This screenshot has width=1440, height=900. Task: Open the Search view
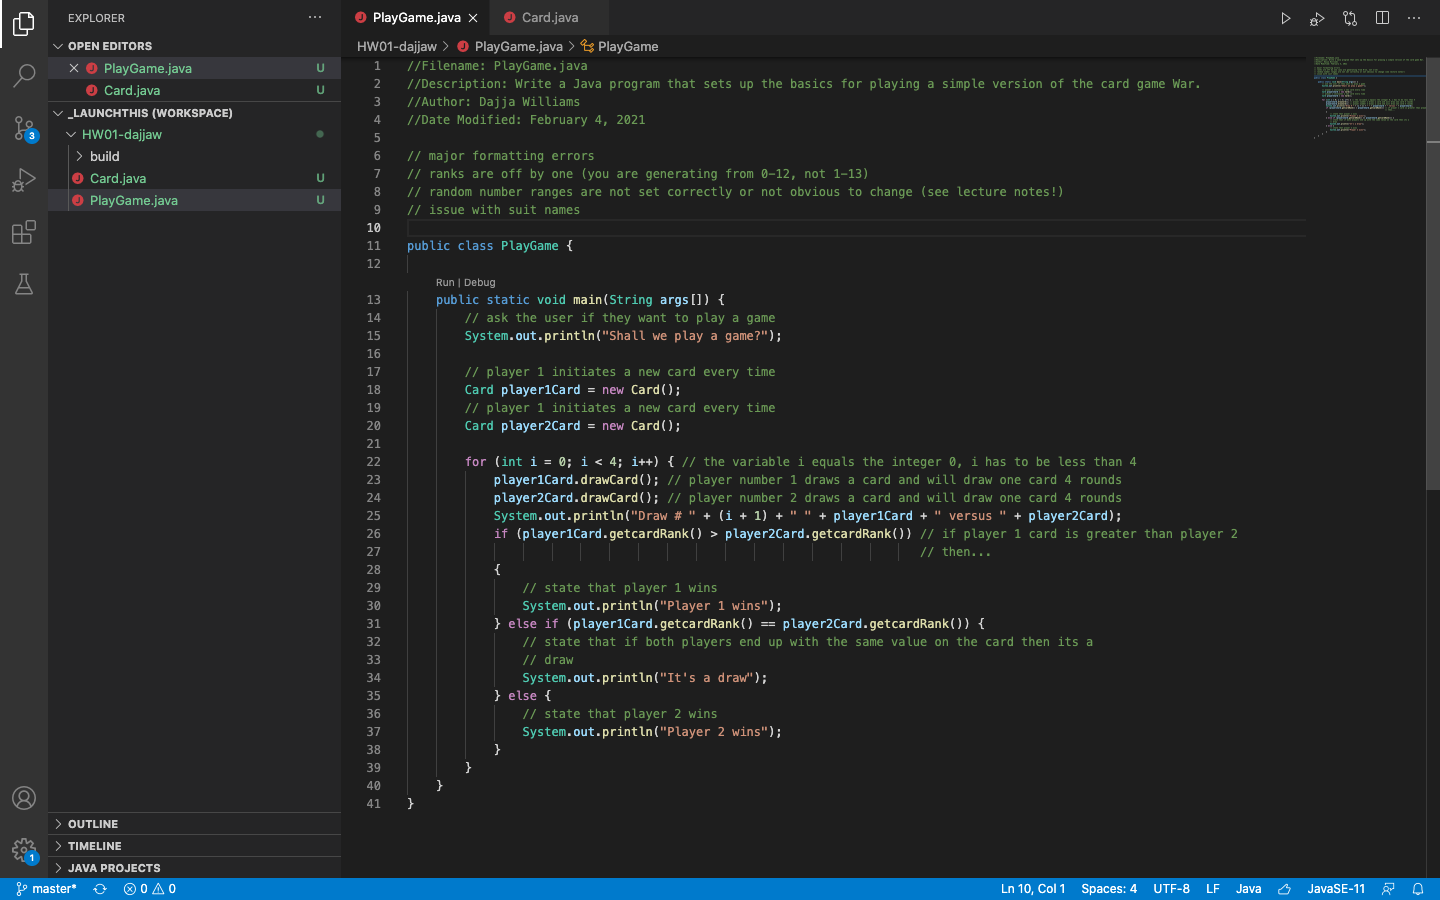click(x=24, y=76)
